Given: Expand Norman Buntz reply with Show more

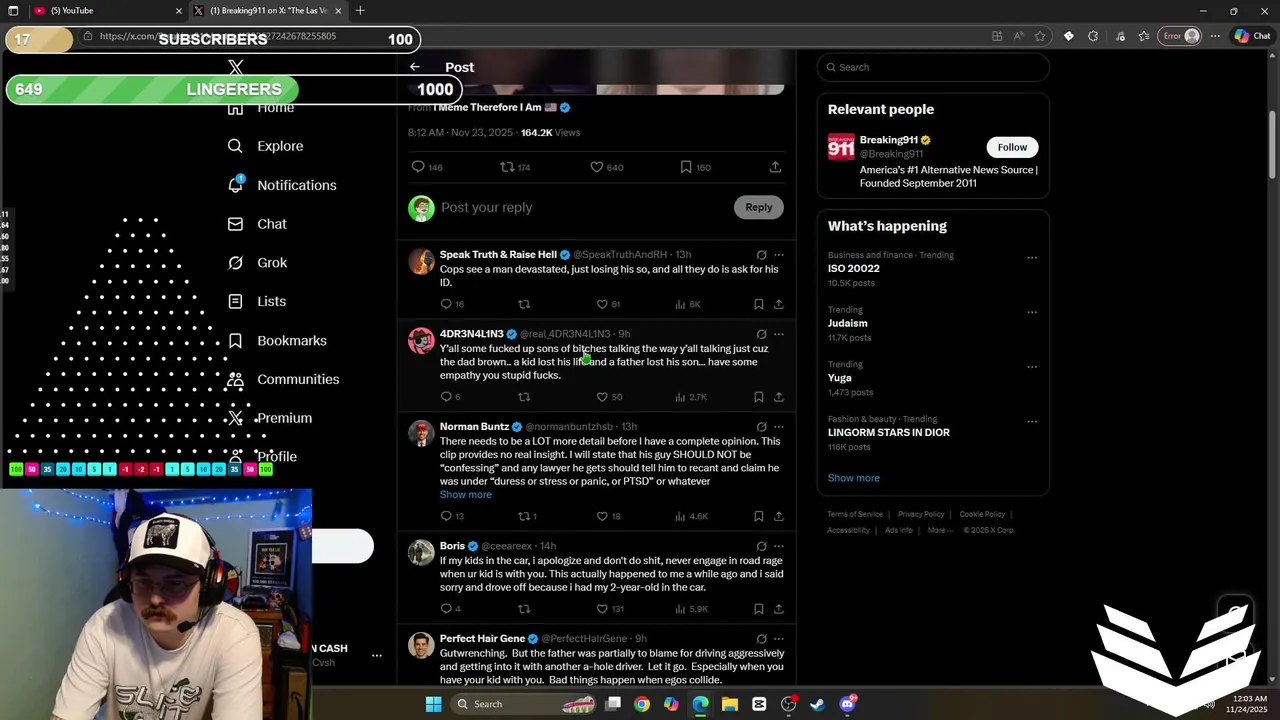Looking at the screenshot, I should 465,494.
